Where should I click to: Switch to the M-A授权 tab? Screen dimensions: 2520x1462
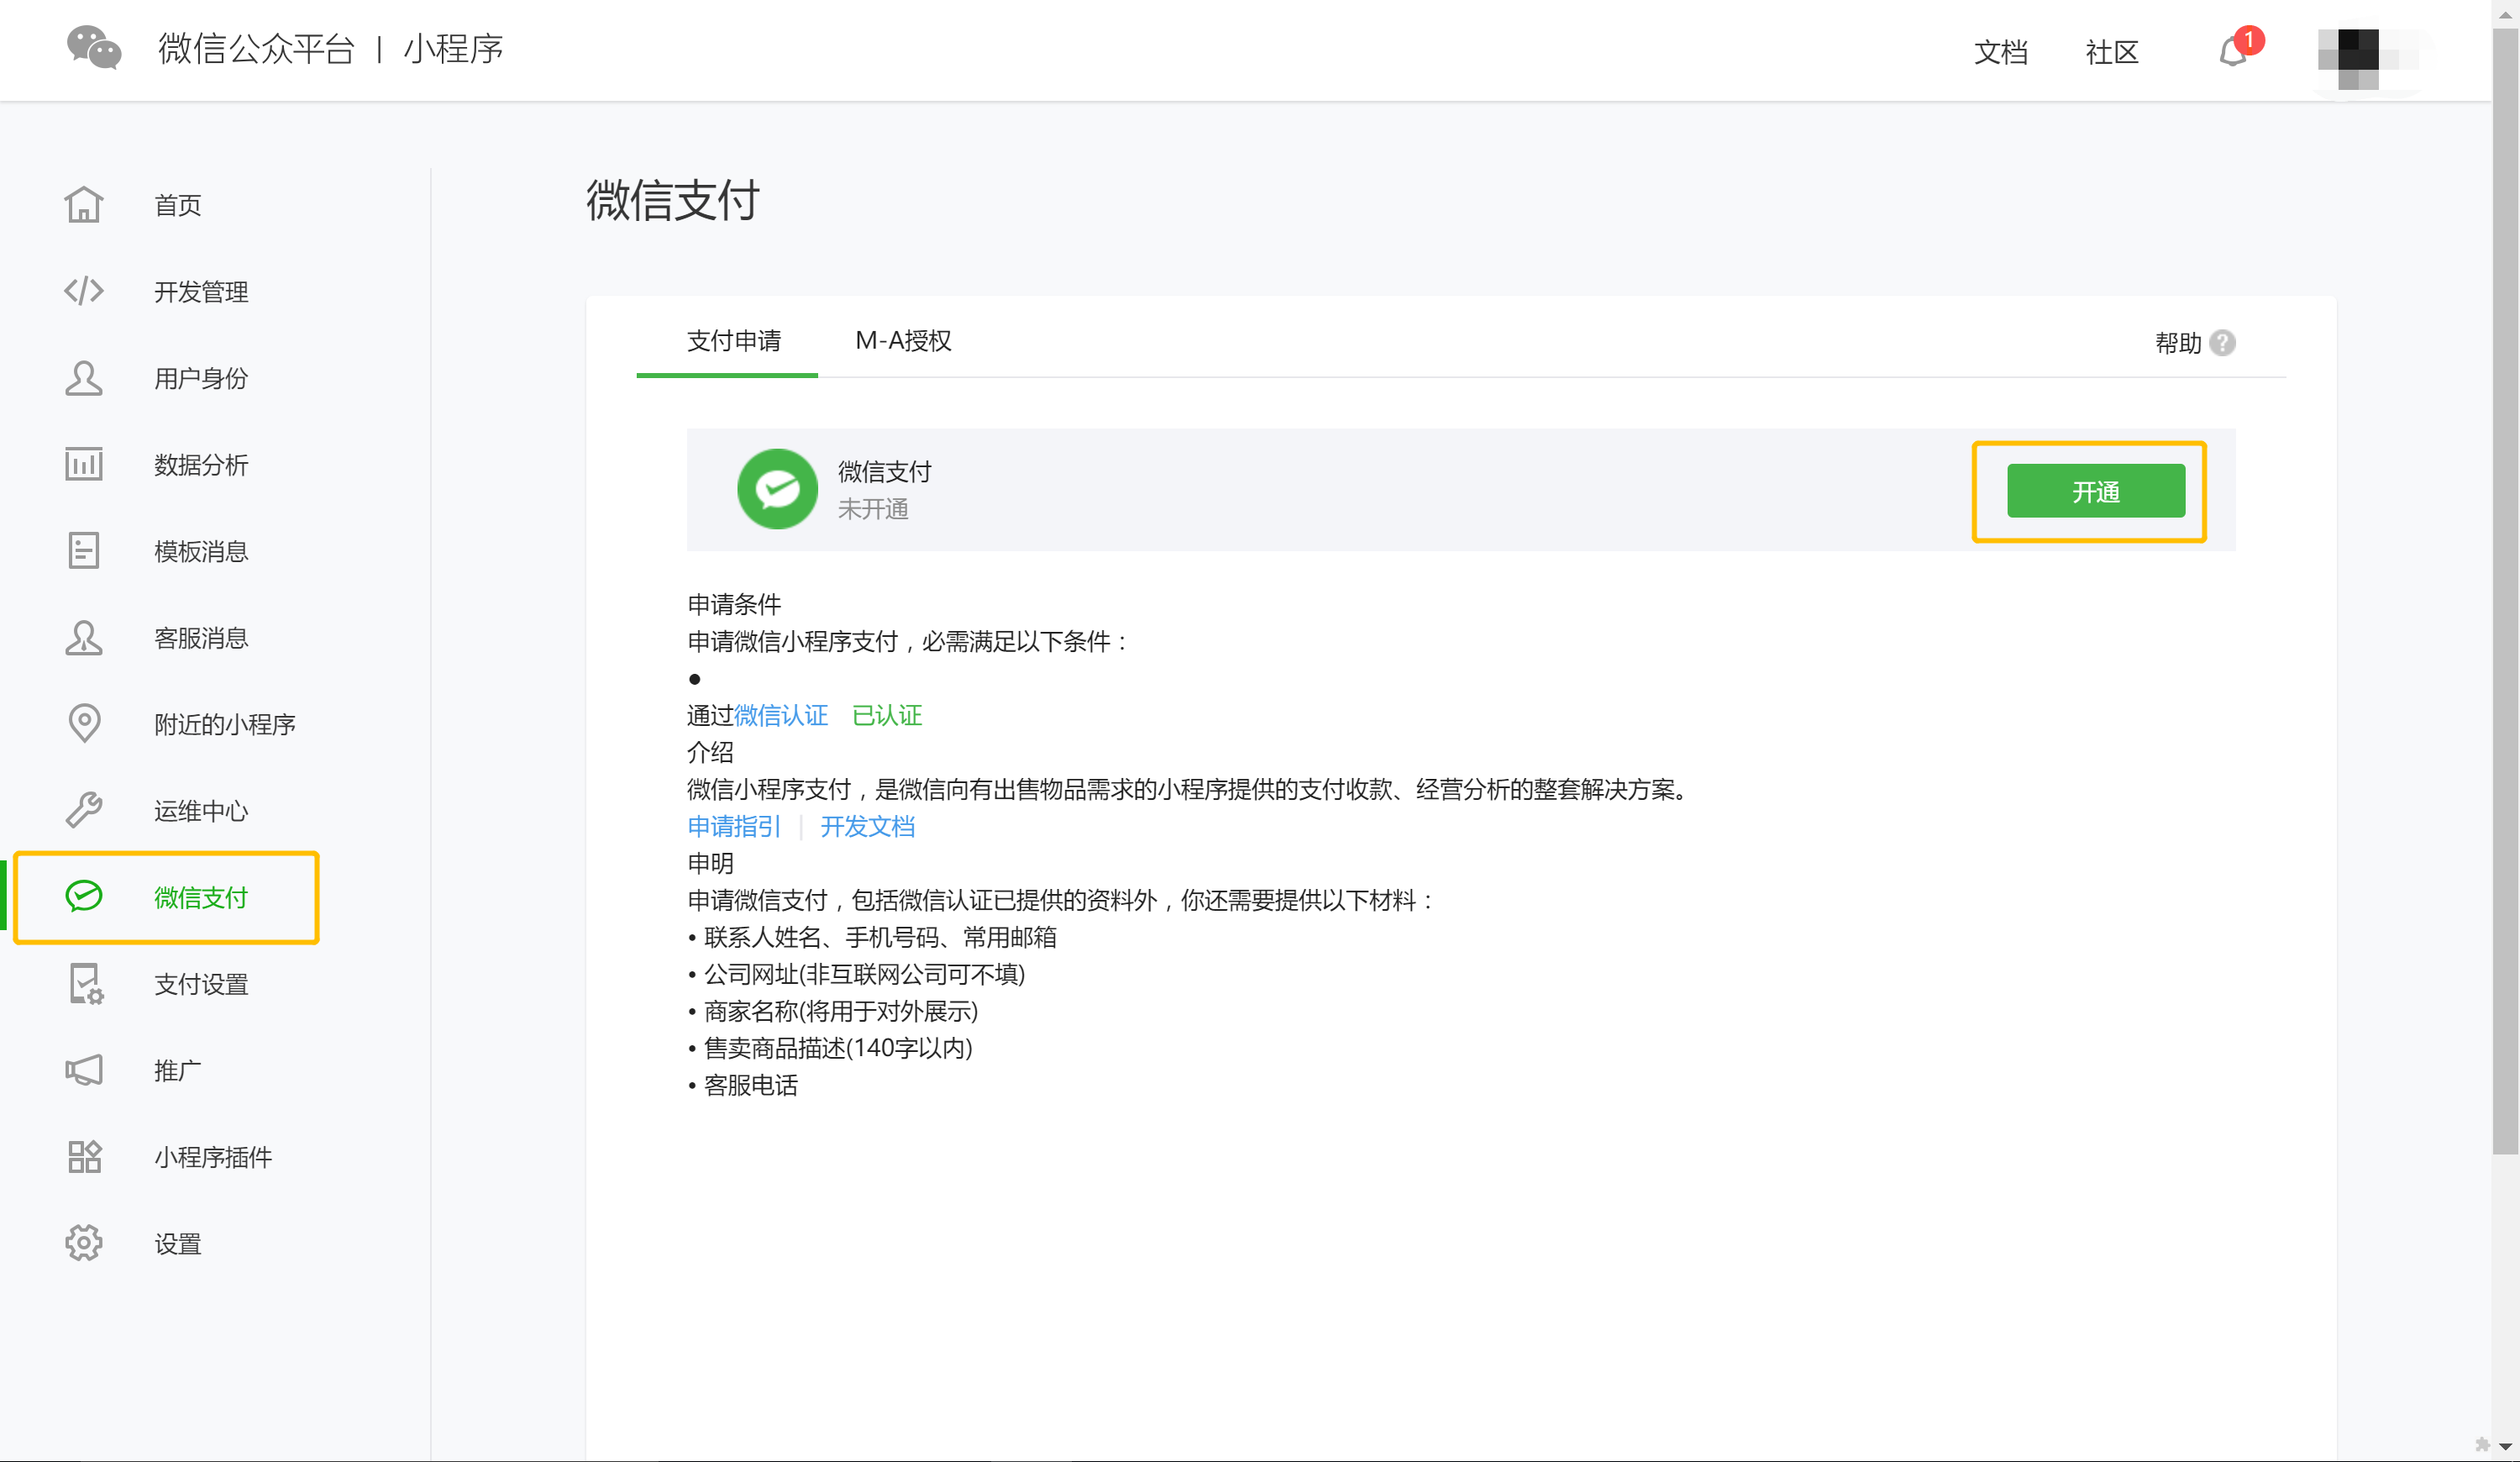tap(903, 340)
